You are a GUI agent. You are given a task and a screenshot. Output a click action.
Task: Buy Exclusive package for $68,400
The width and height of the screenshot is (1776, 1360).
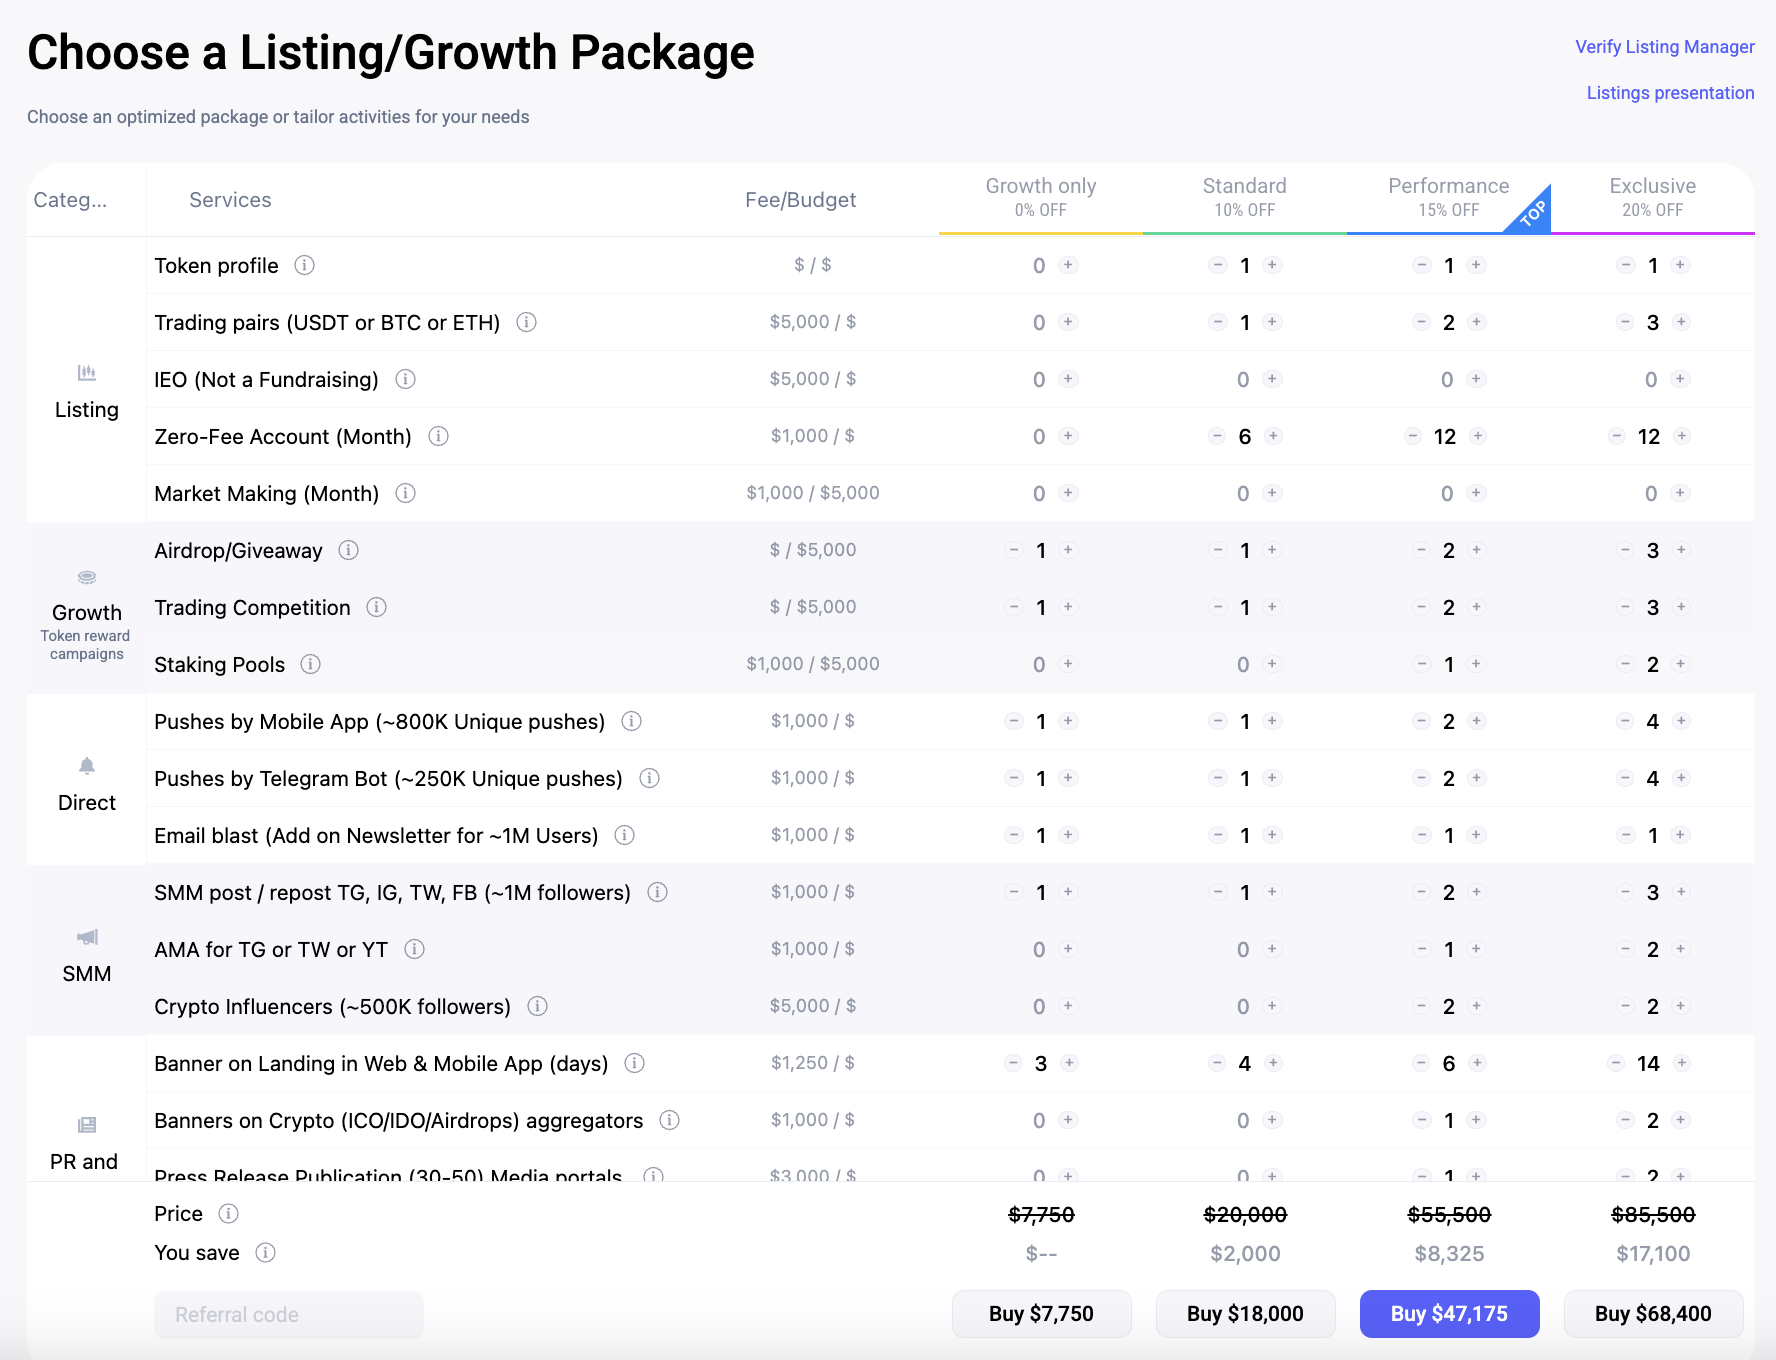1653,1314
